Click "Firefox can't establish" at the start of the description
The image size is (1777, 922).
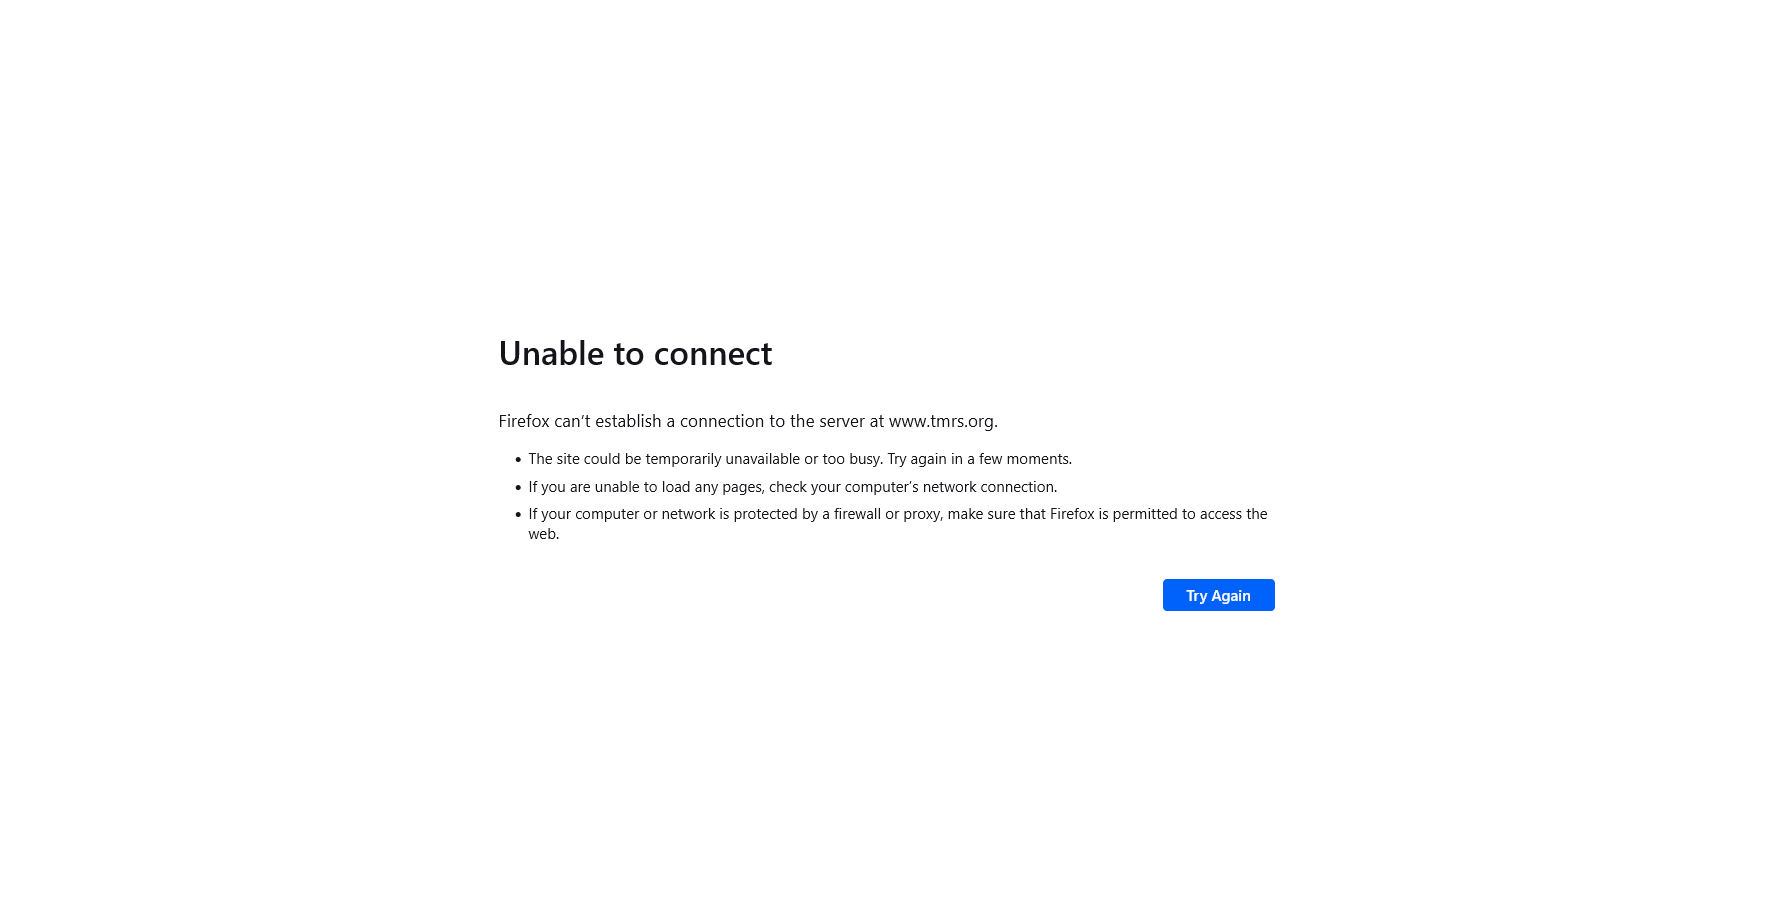point(580,421)
